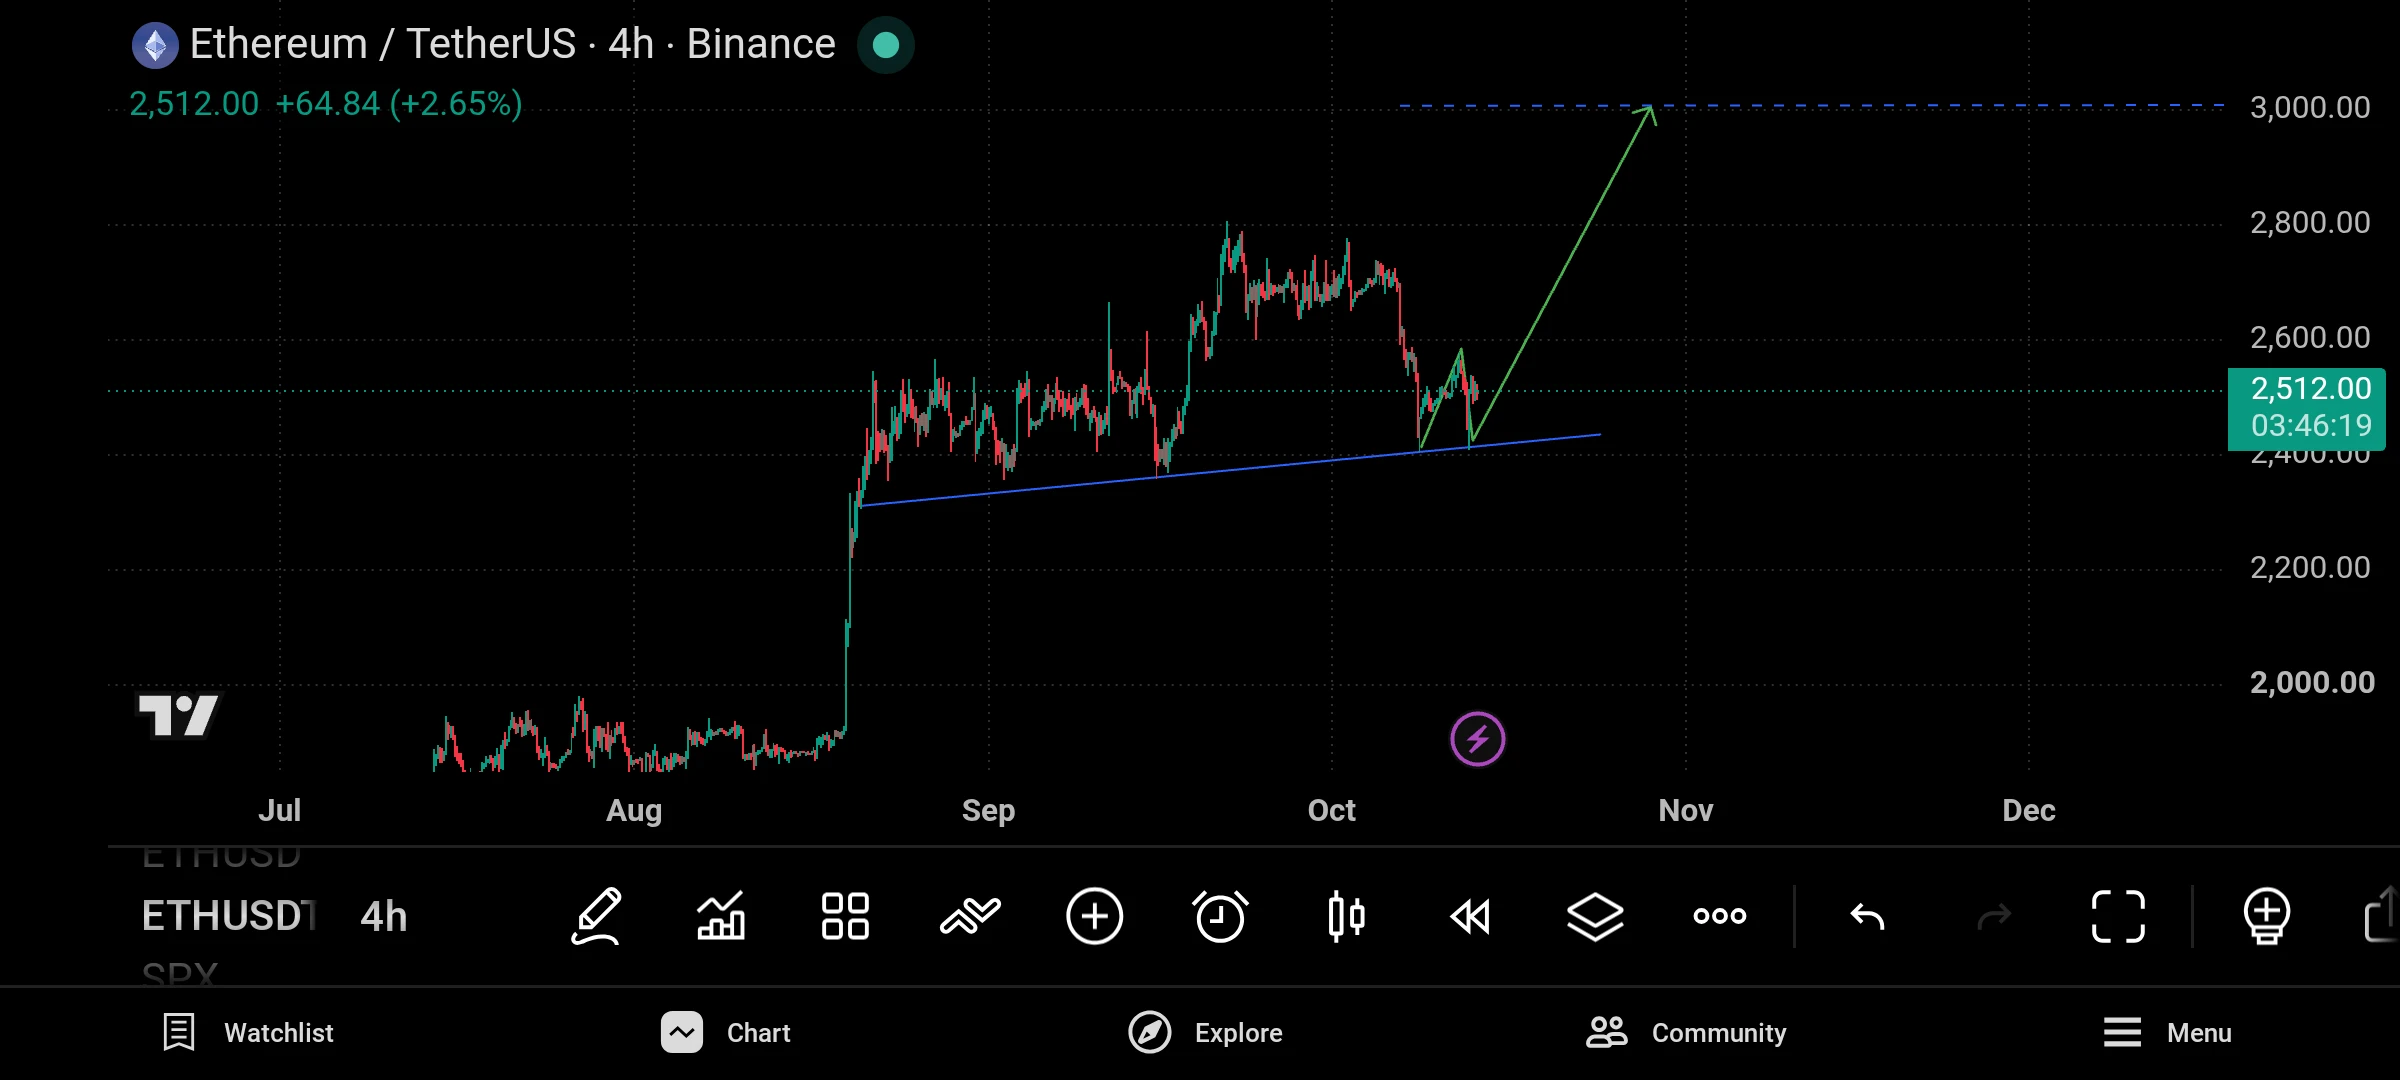
Task: Switch to the Watchlist tab
Action: [x=248, y=1032]
